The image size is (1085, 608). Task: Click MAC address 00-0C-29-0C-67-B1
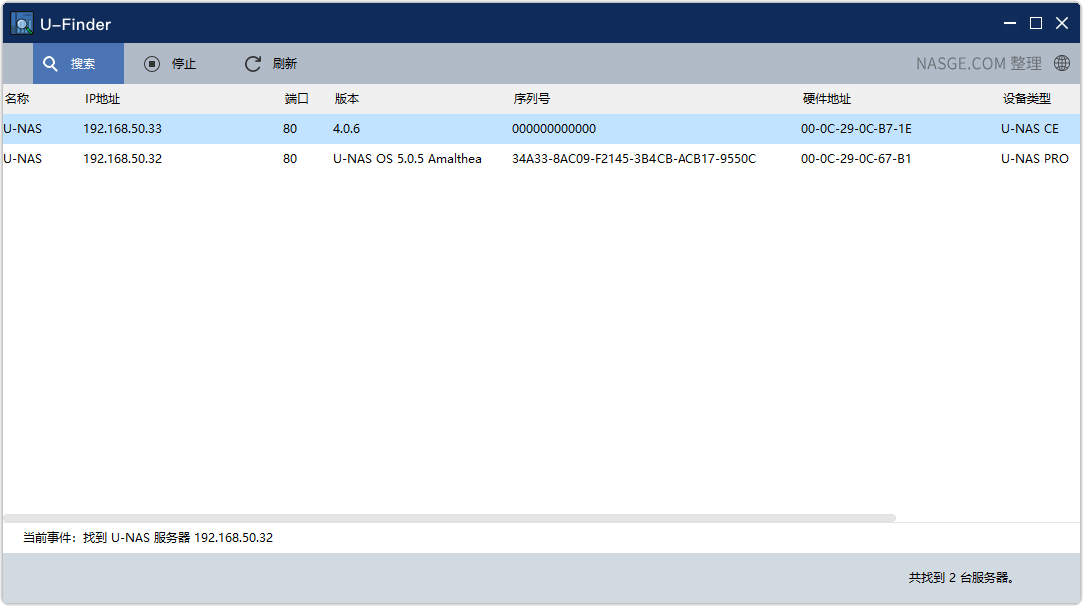click(856, 158)
